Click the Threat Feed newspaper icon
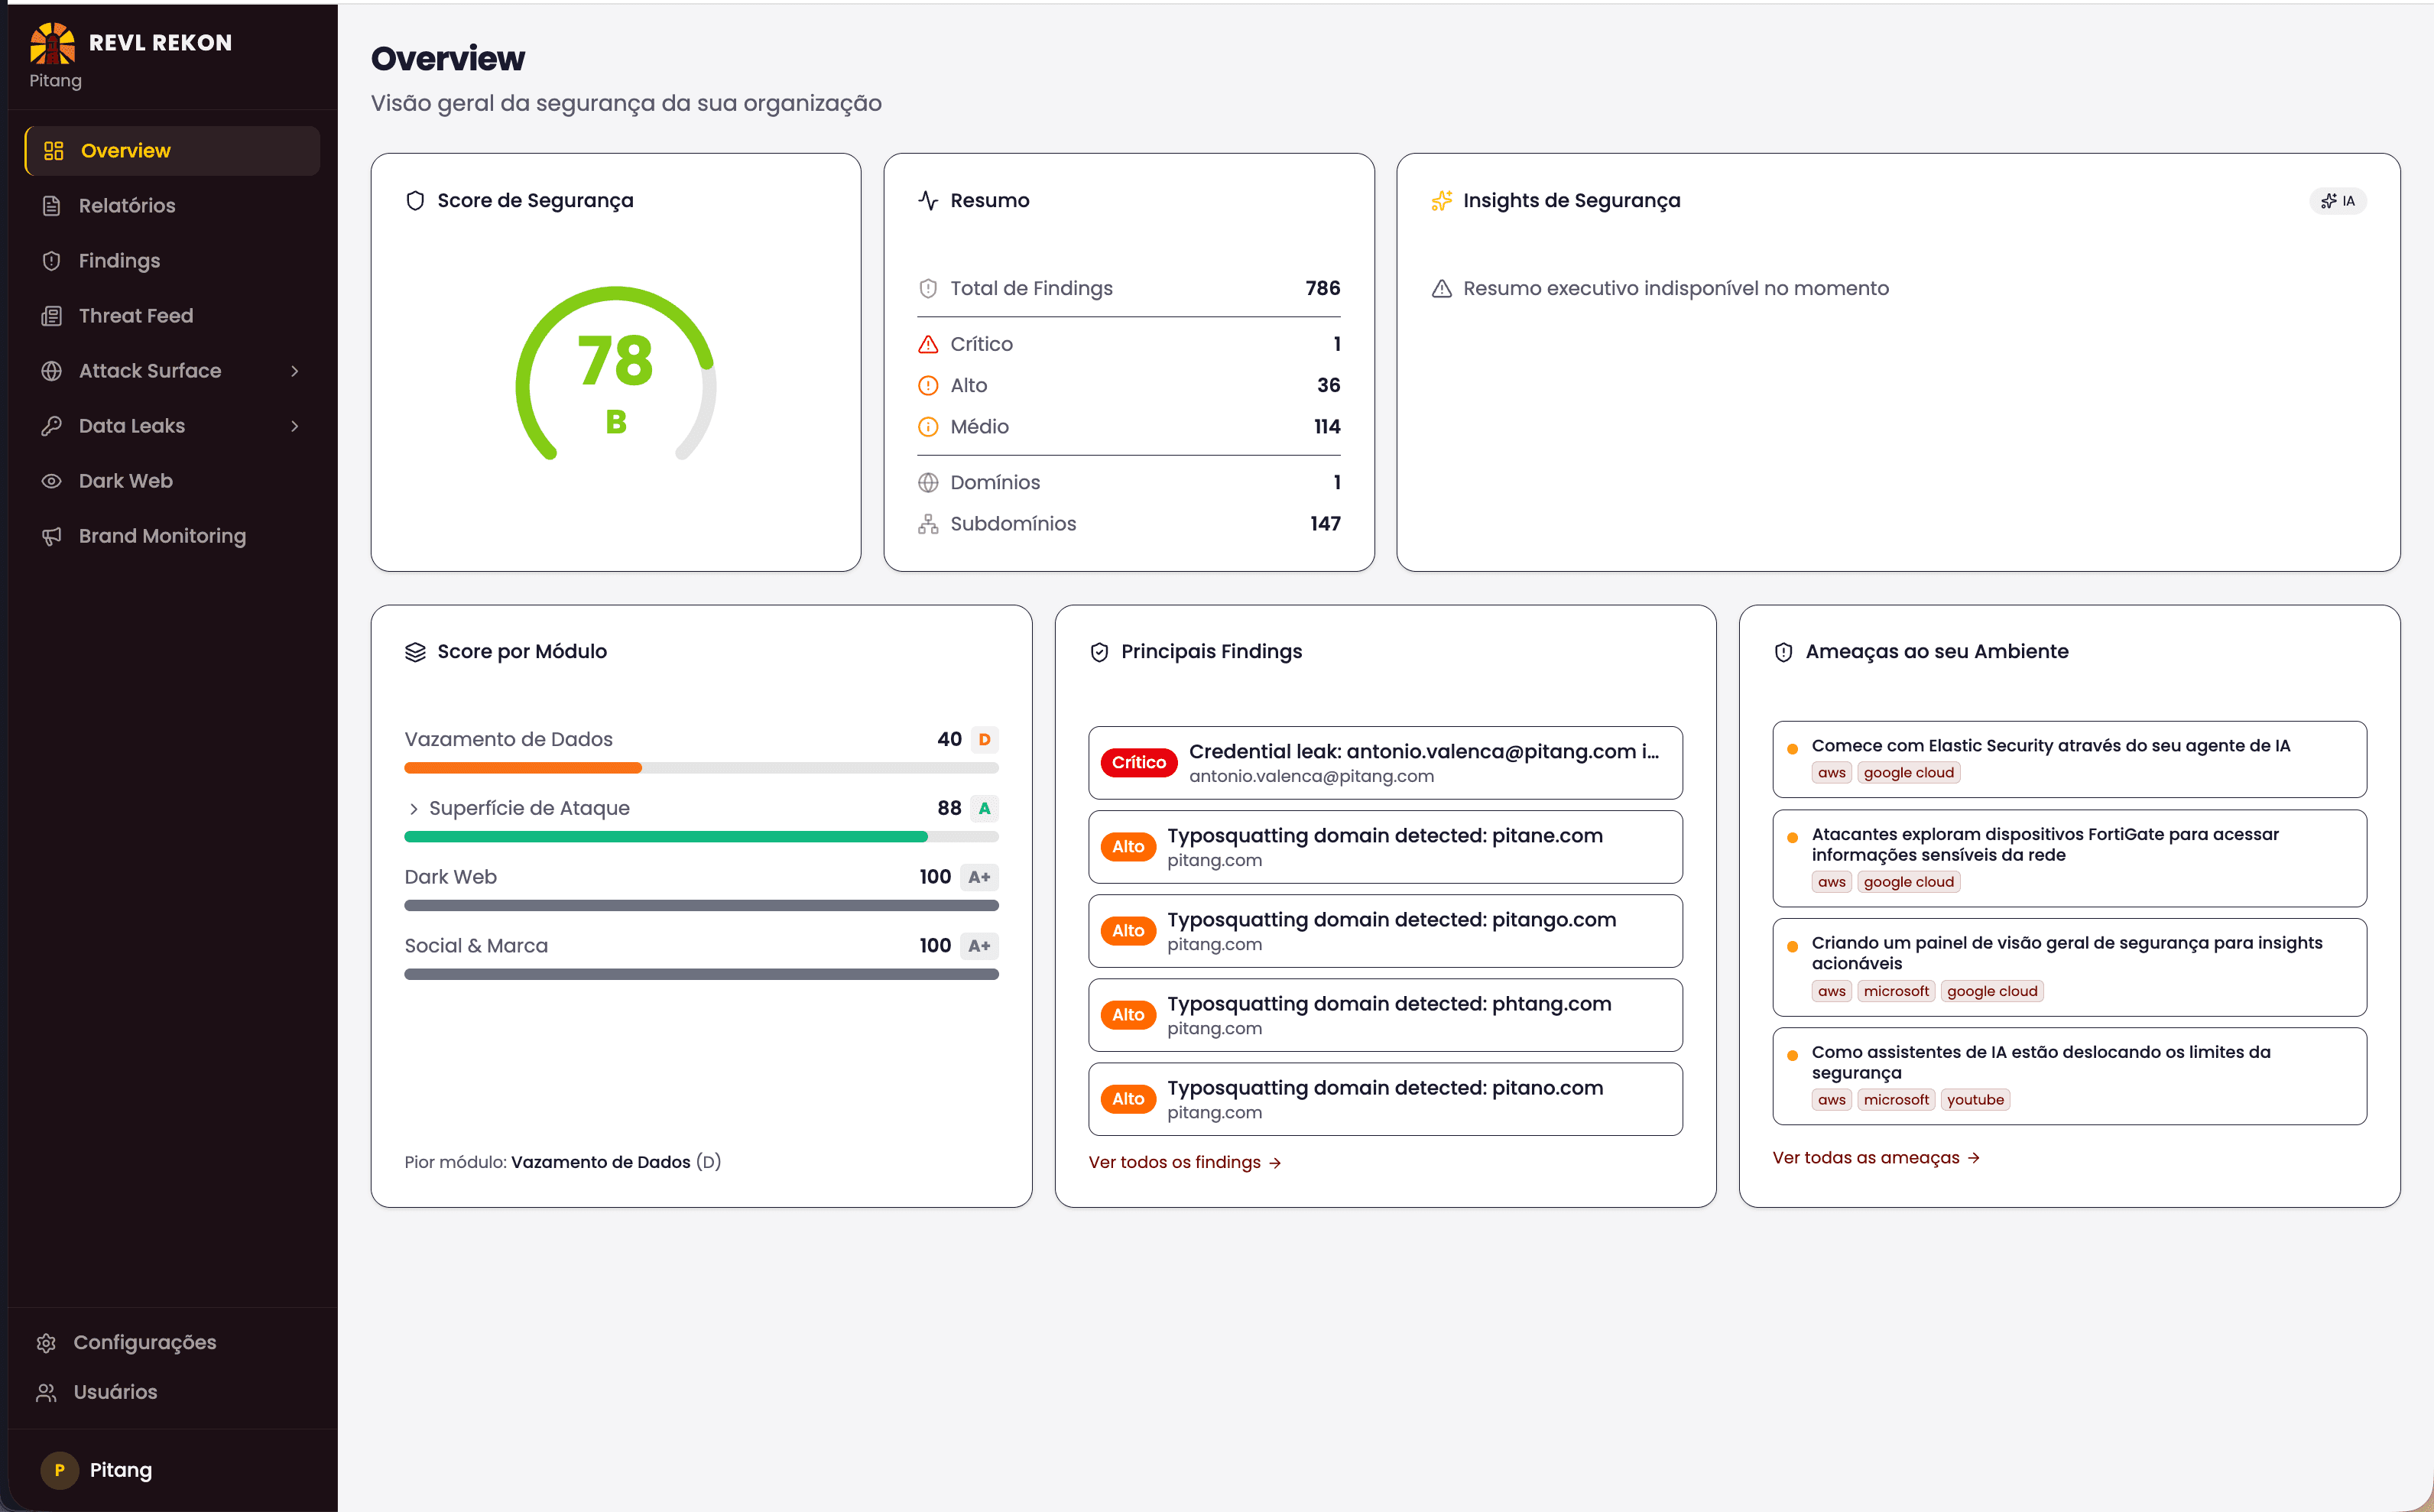This screenshot has width=2434, height=1512. (52, 316)
